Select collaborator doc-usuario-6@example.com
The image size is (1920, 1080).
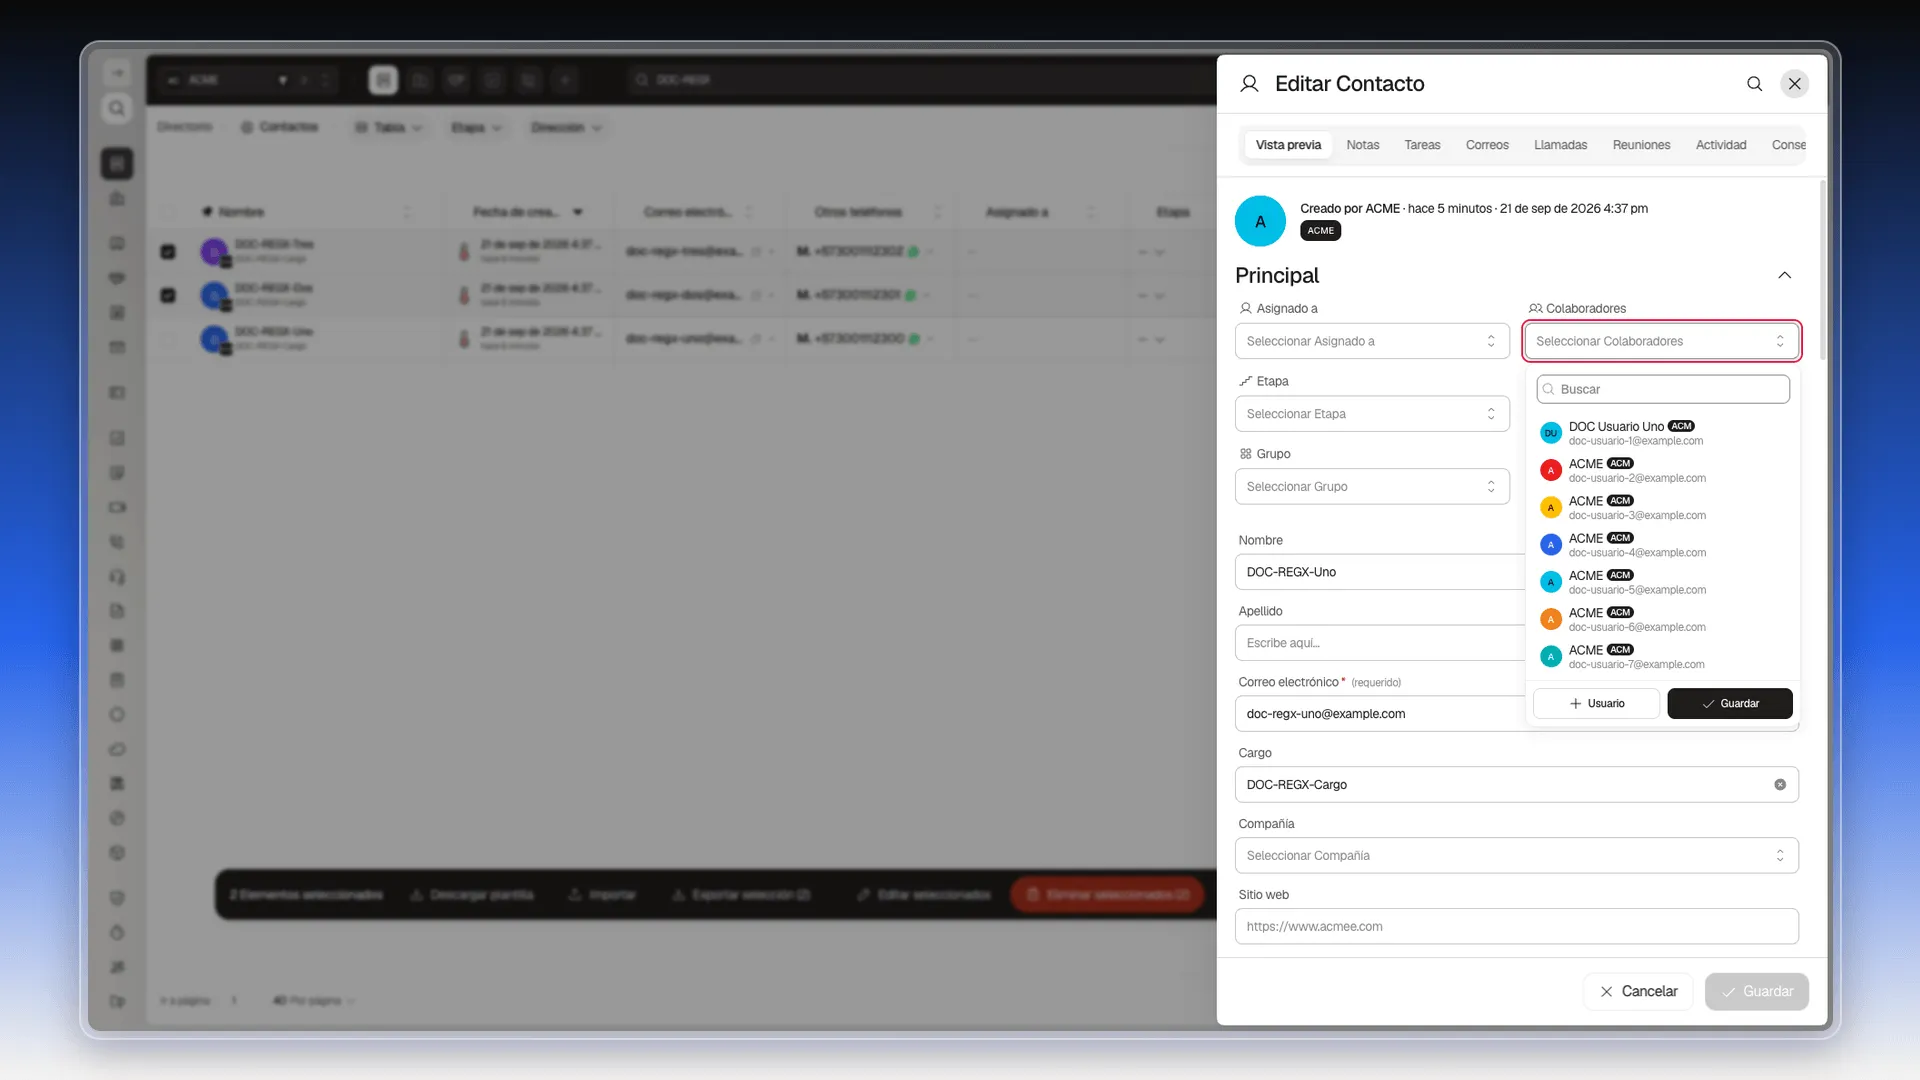pos(1662,619)
